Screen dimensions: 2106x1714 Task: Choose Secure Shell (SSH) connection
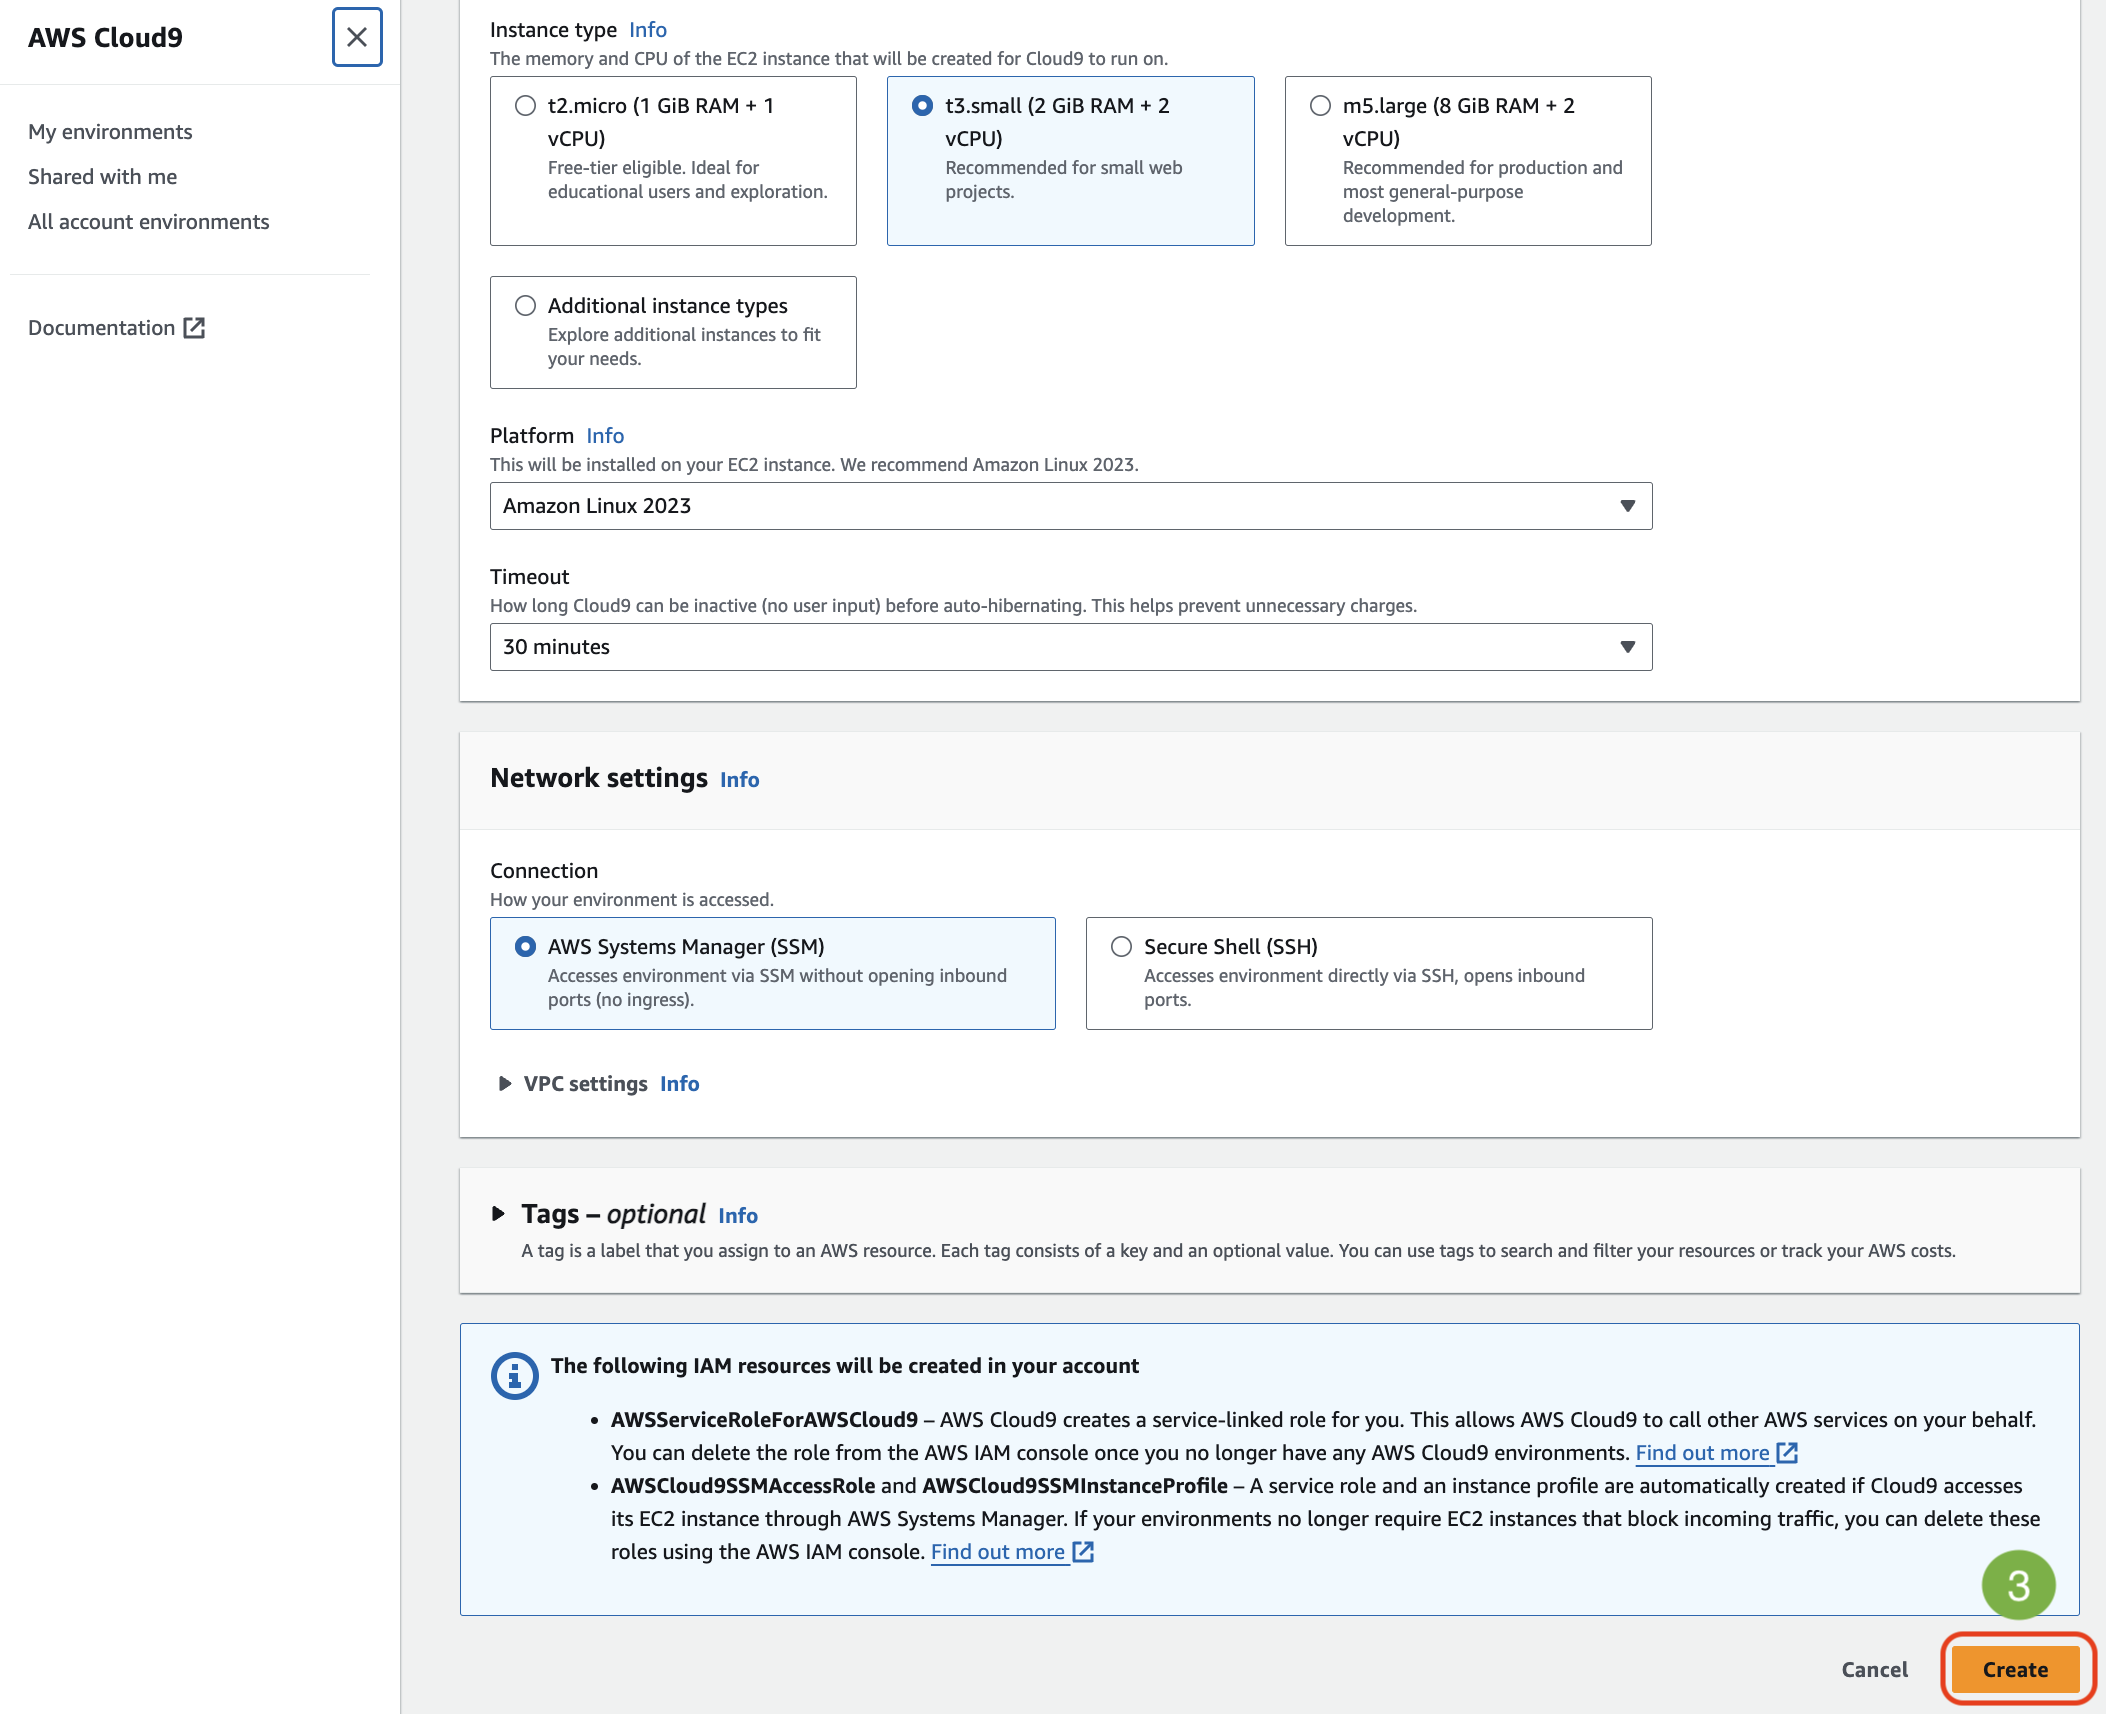(x=1121, y=947)
